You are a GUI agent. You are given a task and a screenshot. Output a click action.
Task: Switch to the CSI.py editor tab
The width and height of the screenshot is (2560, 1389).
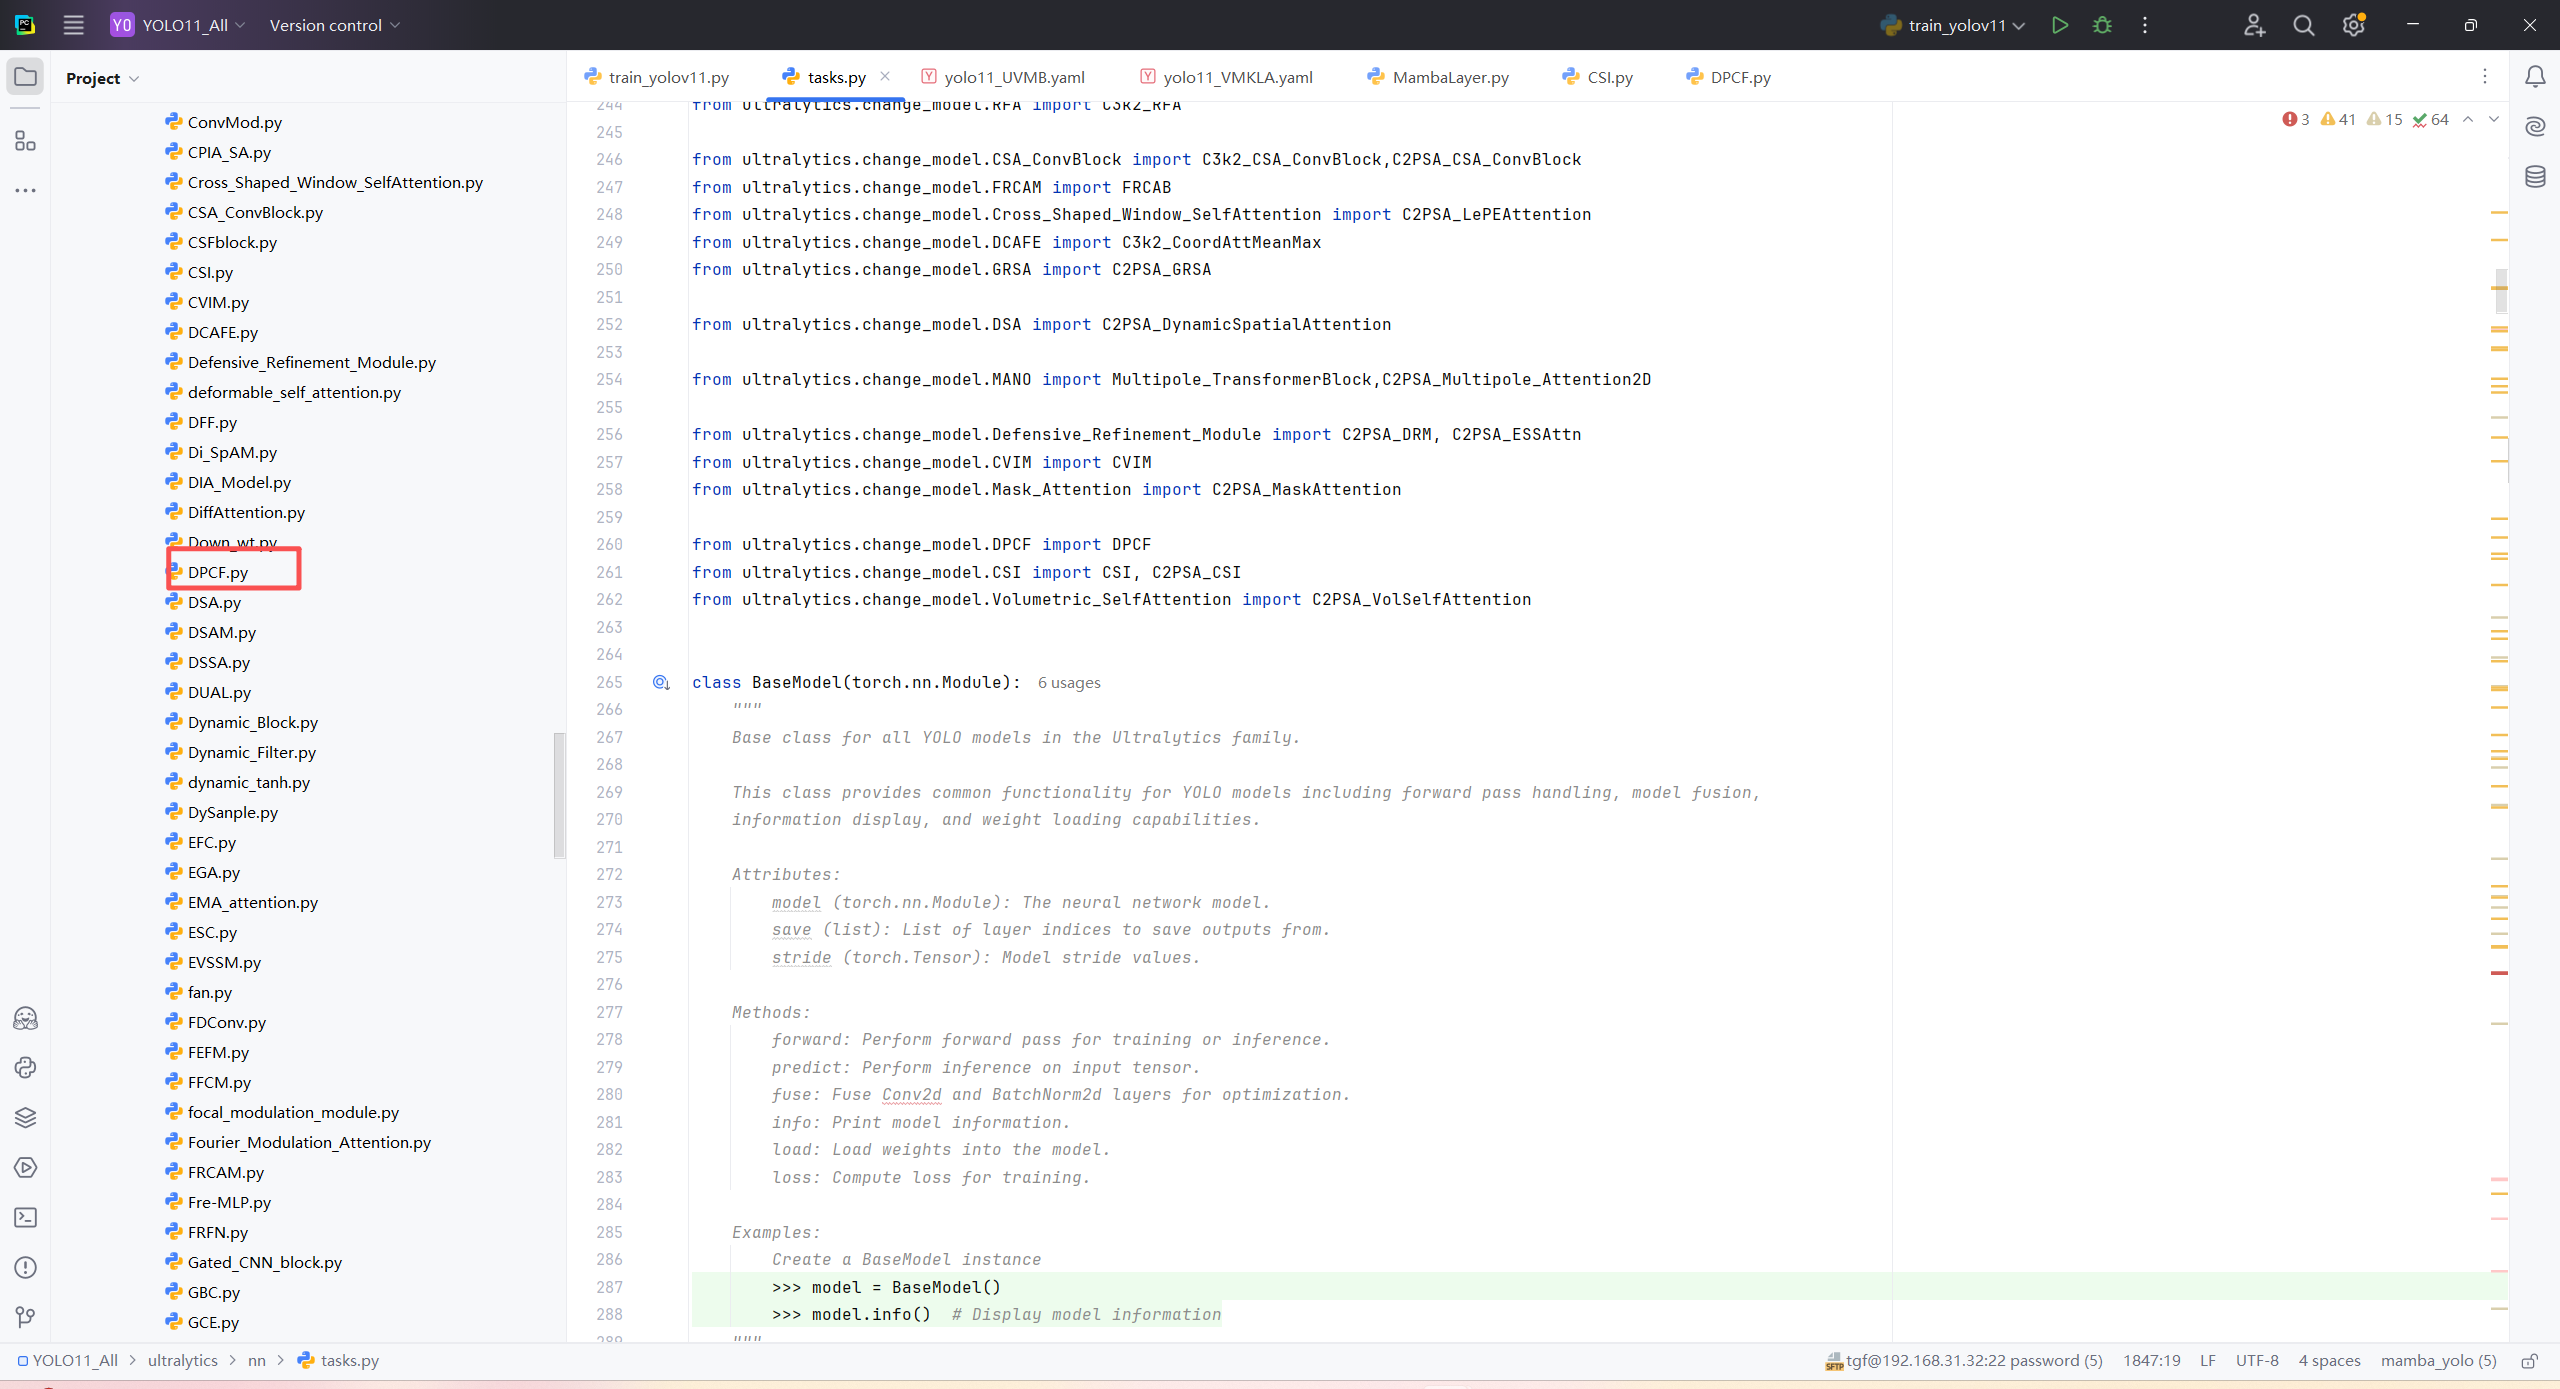coord(1608,77)
